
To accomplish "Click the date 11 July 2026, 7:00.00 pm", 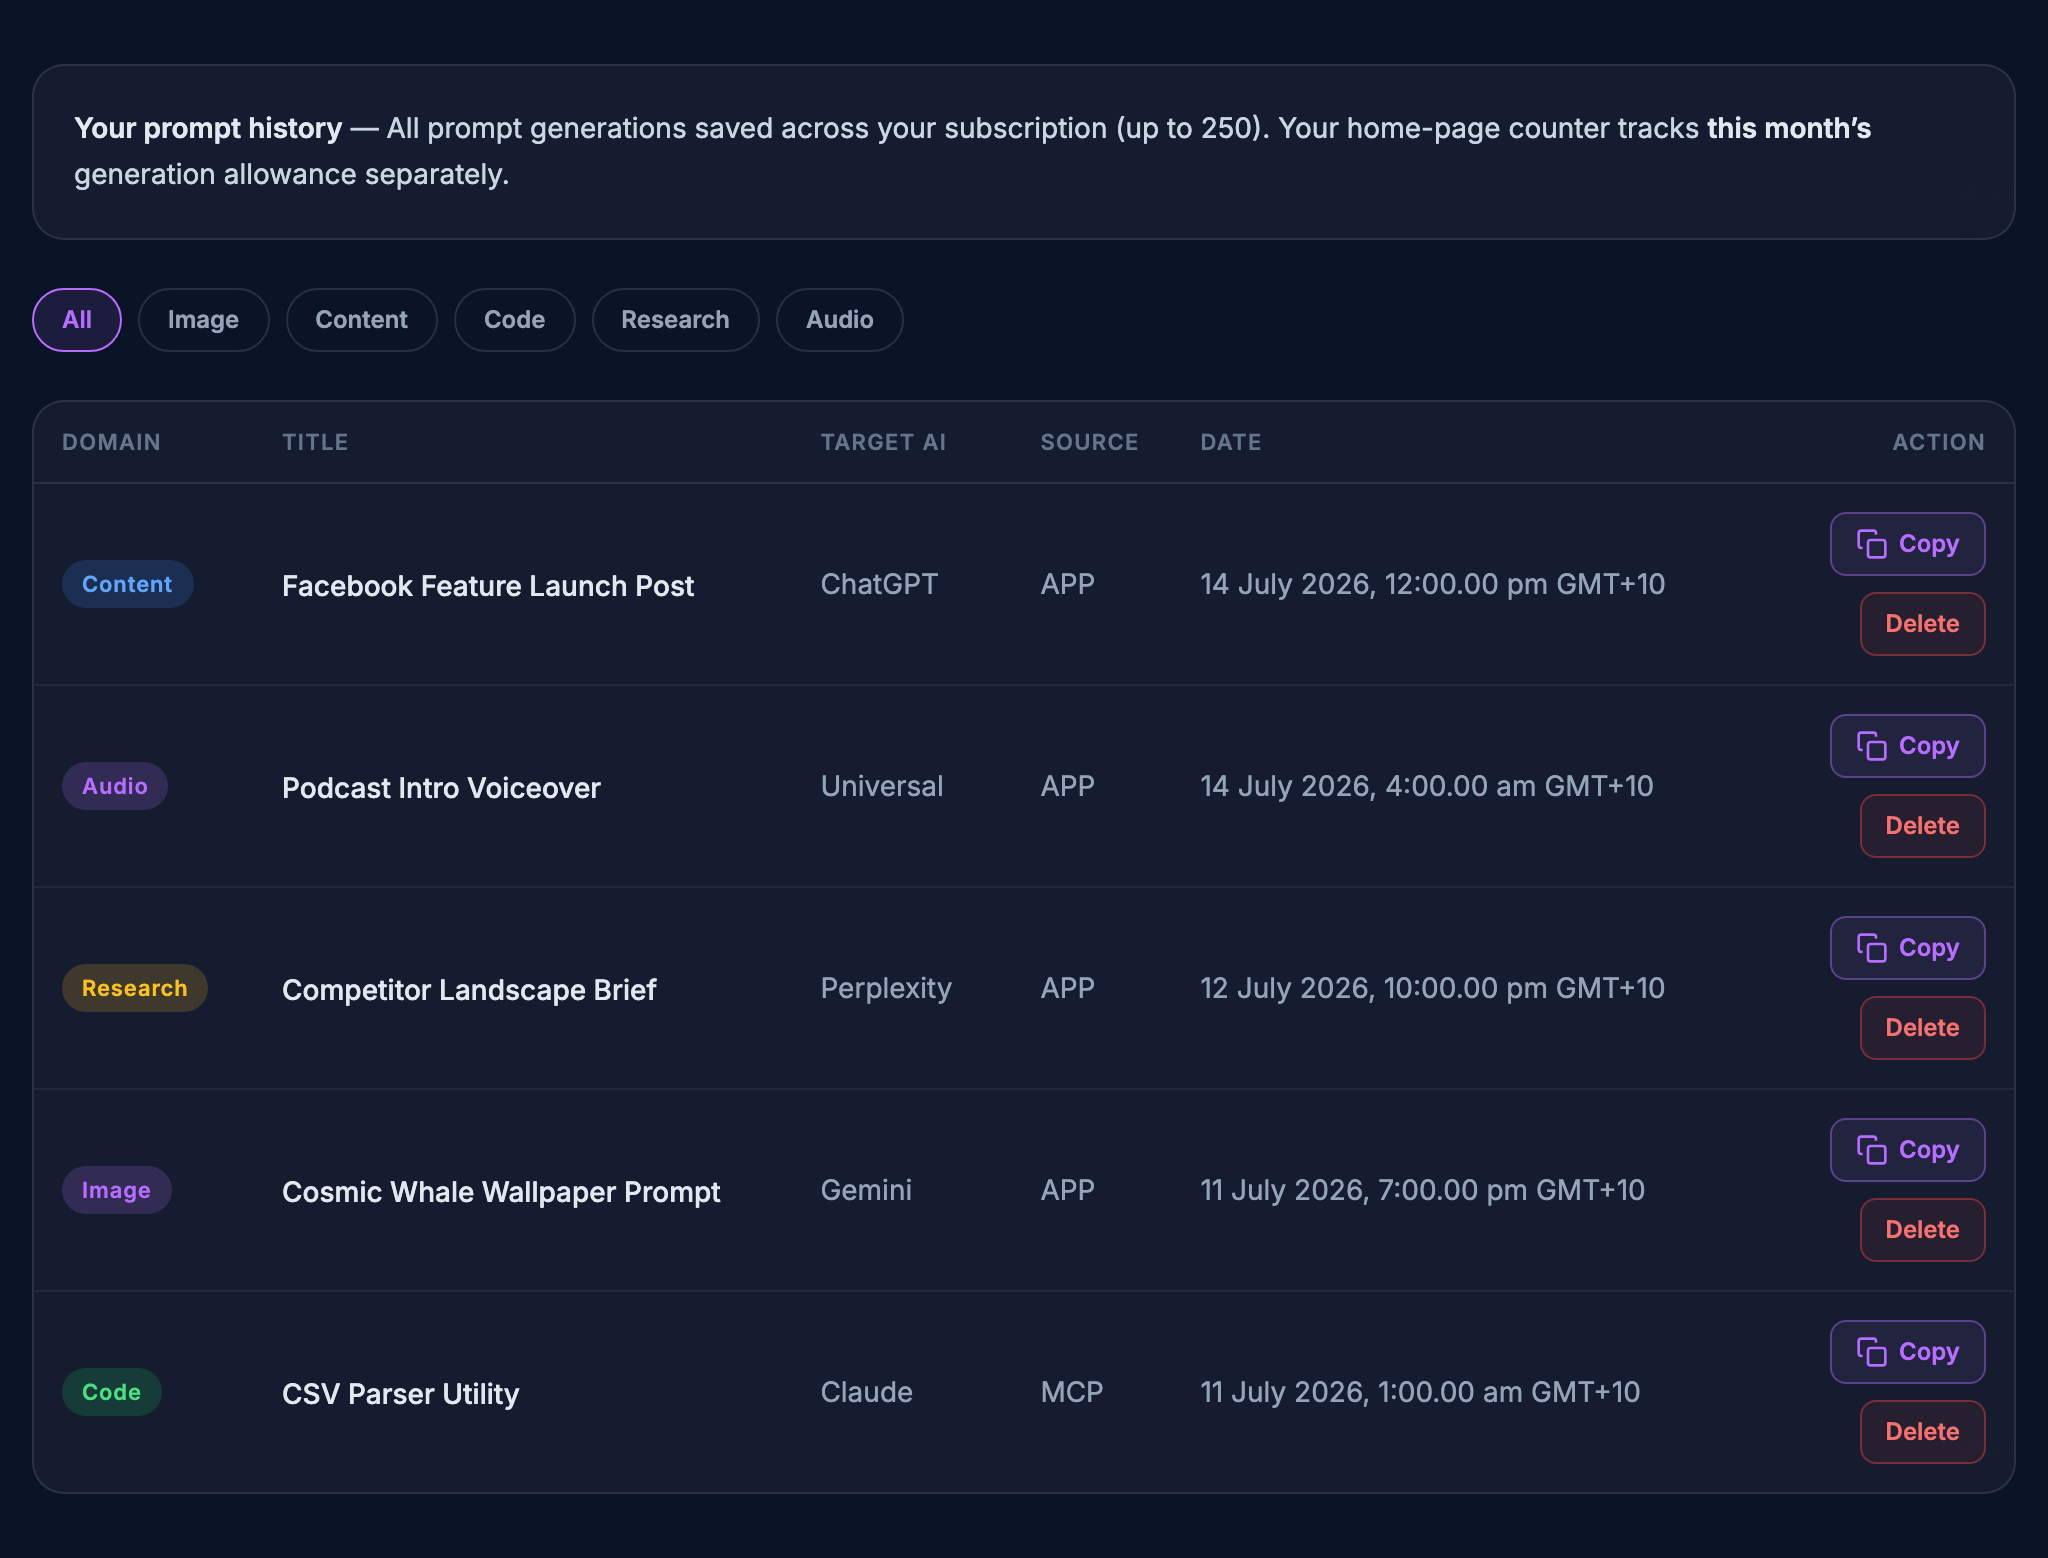I will [1422, 1190].
